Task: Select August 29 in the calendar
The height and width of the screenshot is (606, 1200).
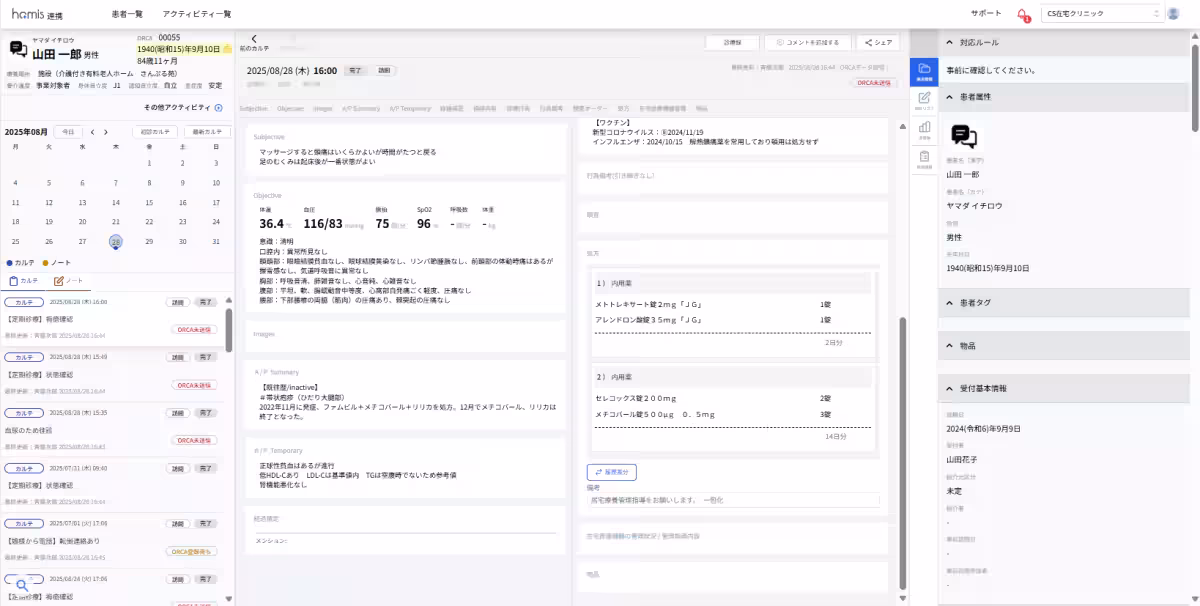Action: [149, 241]
